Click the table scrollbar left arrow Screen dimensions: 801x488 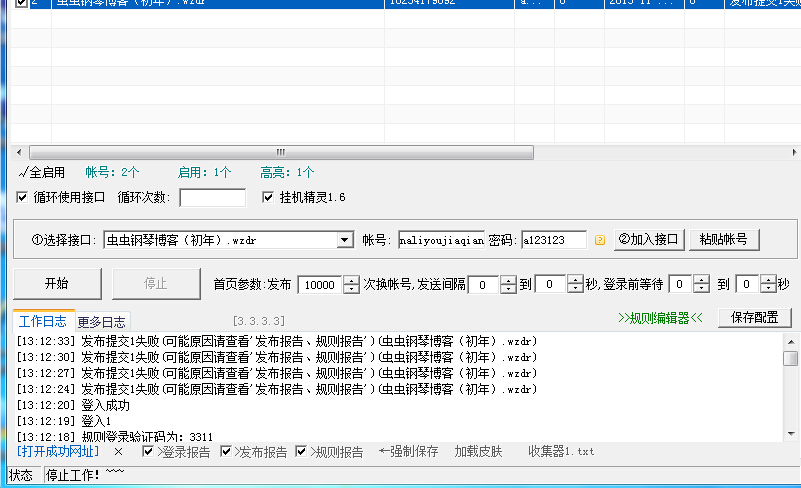pos(21,152)
